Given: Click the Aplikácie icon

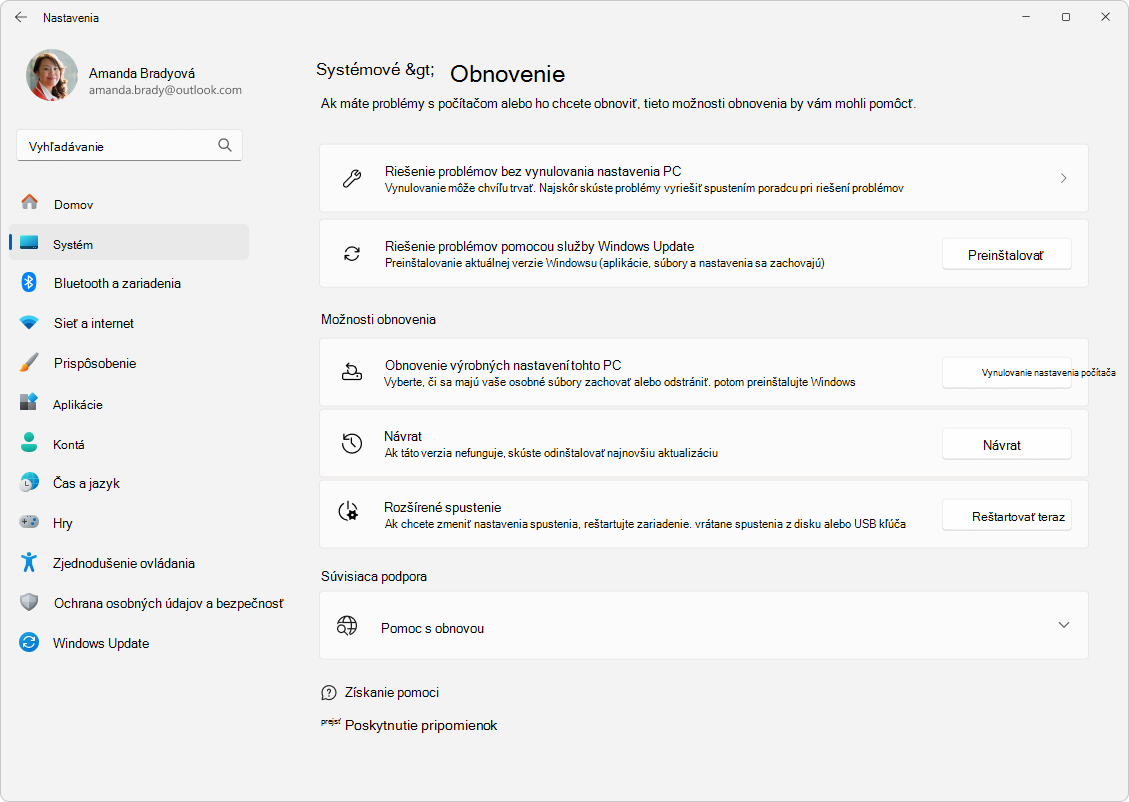Looking at the screenshot, I should tap(29, 402).
